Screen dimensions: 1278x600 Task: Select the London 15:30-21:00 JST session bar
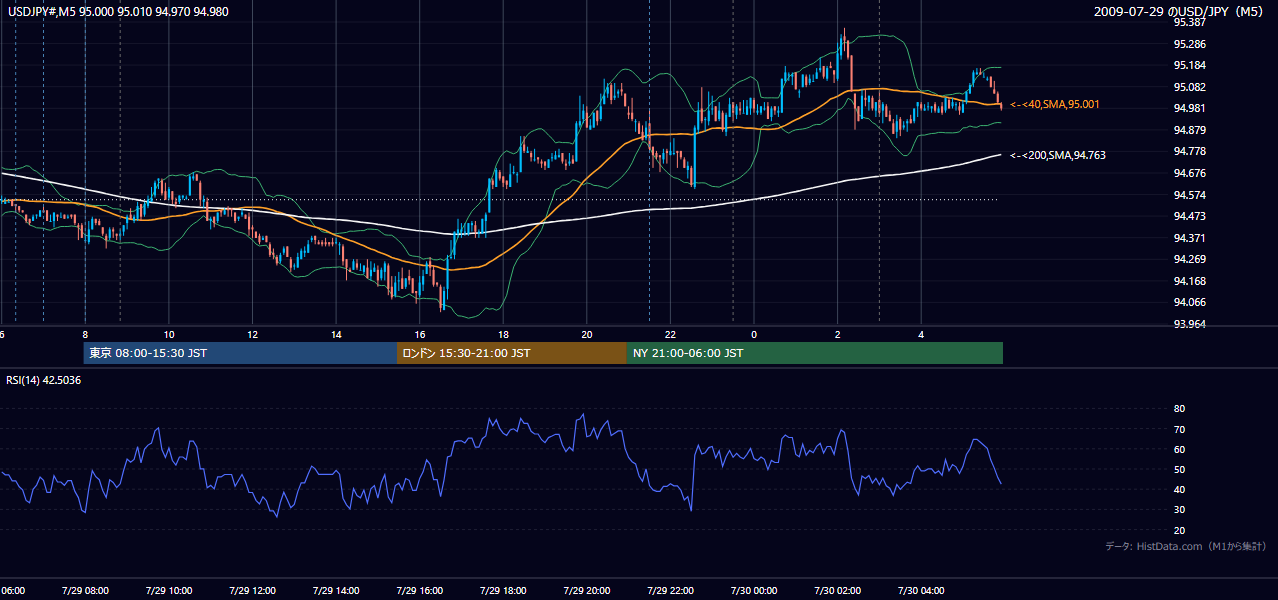512,353
